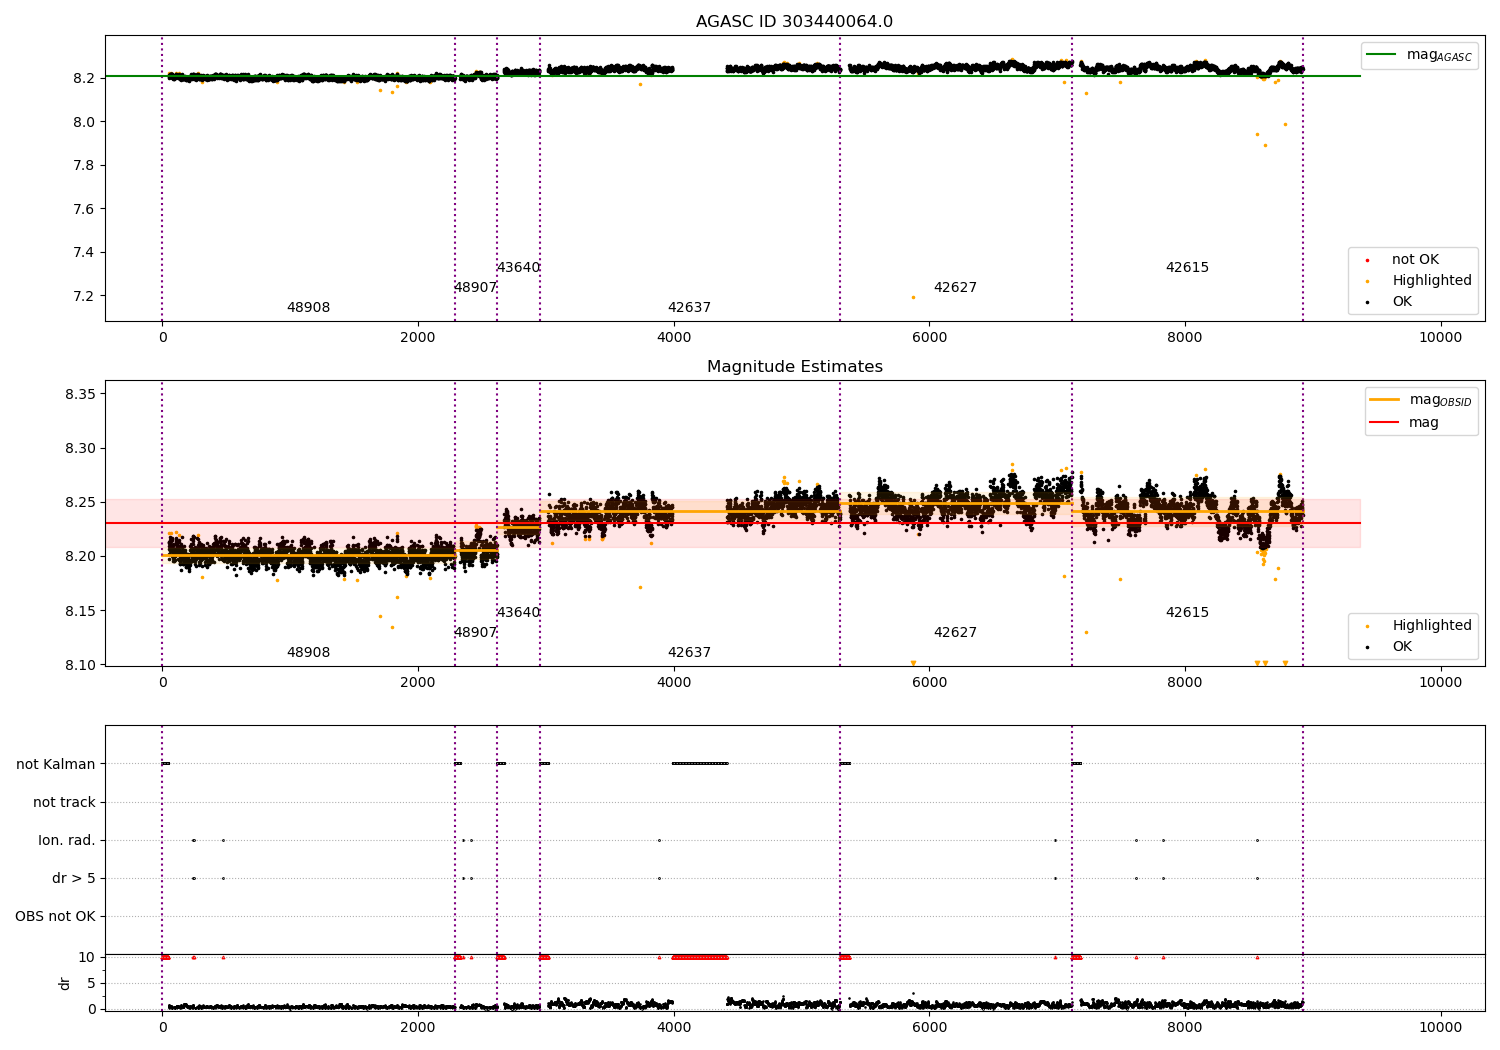Click obsid label 42637 in Magnitude Estimates plot
The height and width of the screenshot is (1050, 1500).
pyautogui.click(x=689, y=653)
